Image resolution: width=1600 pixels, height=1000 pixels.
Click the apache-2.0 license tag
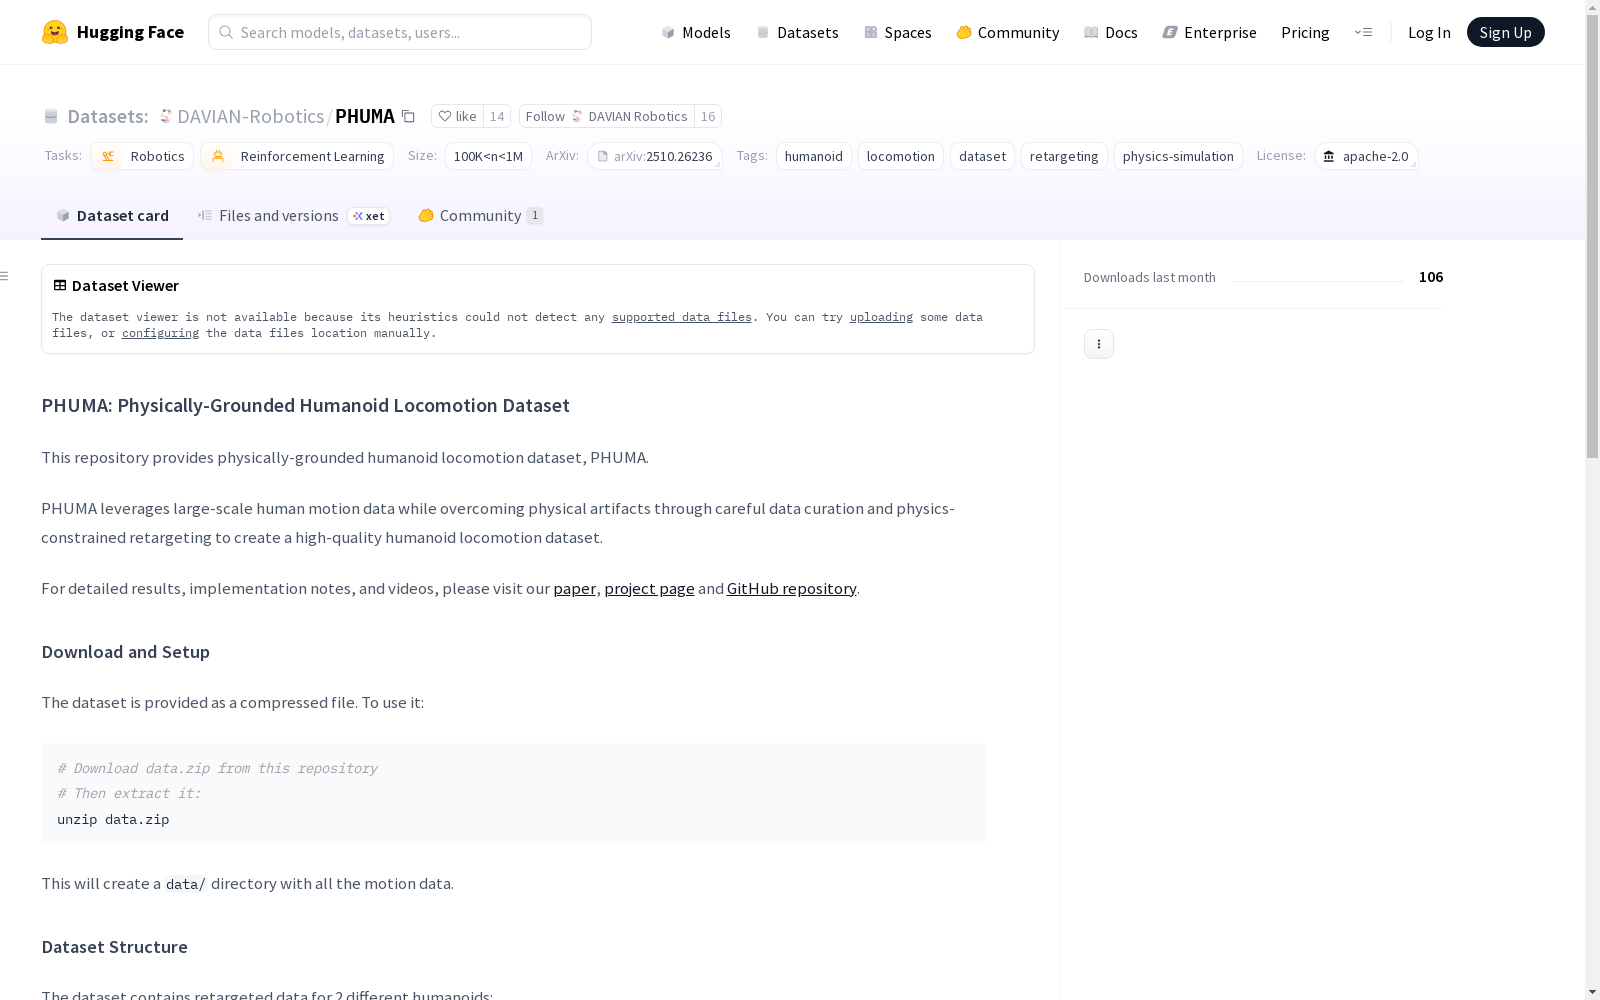[x=1366, y=156]
